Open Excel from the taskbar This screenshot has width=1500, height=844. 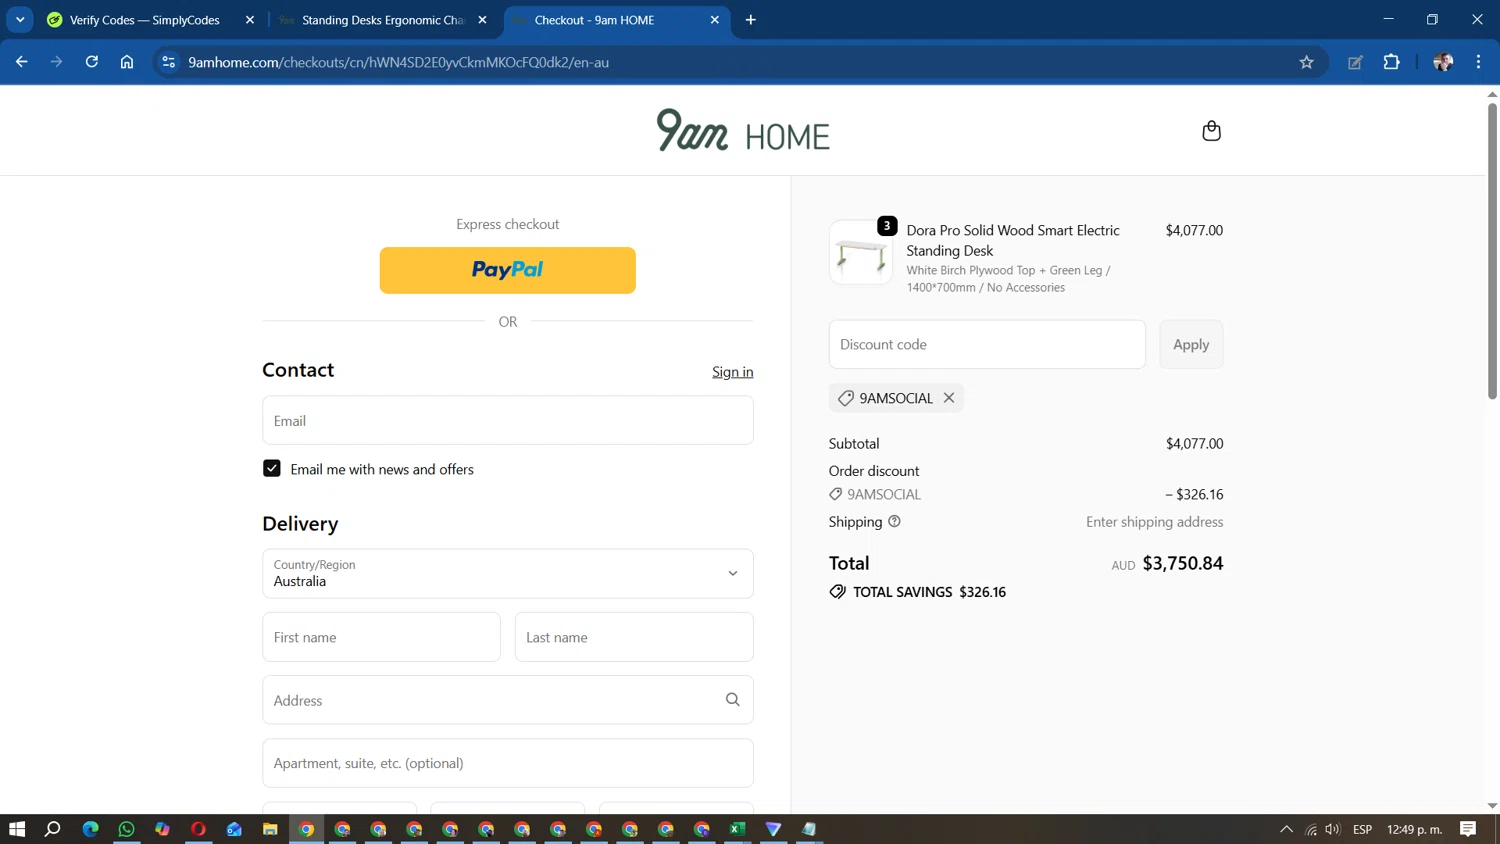[738, 829]
